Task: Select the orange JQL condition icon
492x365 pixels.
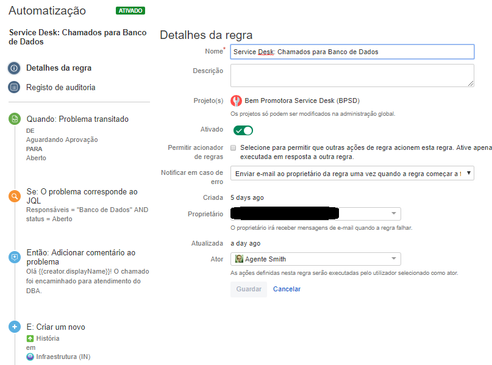Action: tap(14, 196)
